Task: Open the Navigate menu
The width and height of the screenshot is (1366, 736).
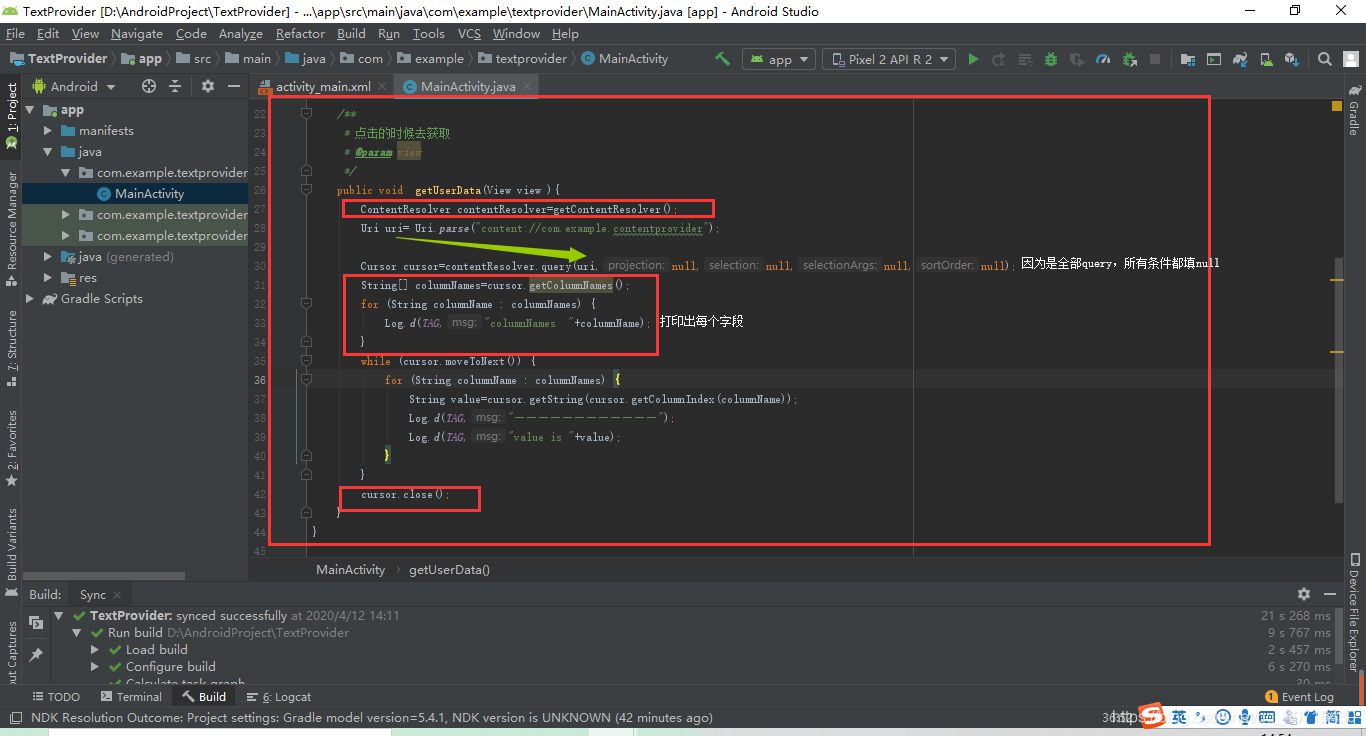Action: tap(137, 34)
